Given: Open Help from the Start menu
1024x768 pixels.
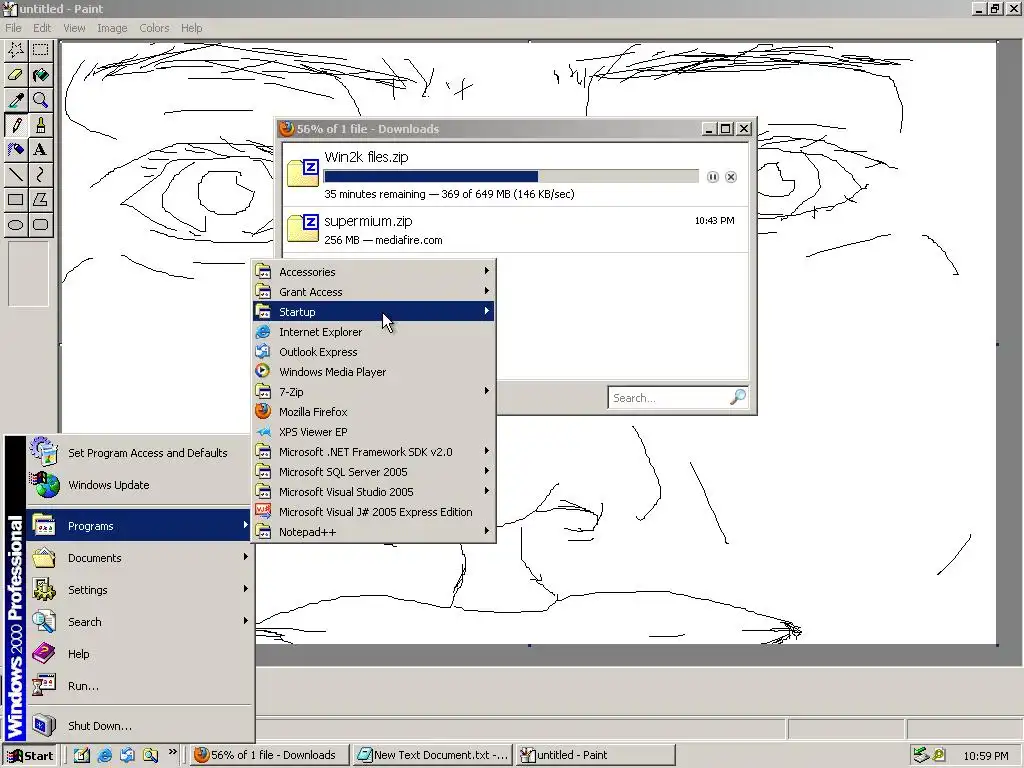Looking at the screenshot, I should [139, 654].
